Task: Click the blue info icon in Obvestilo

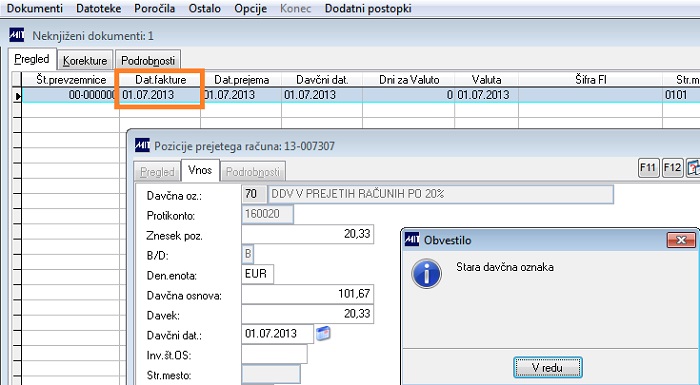Action: 426,273
